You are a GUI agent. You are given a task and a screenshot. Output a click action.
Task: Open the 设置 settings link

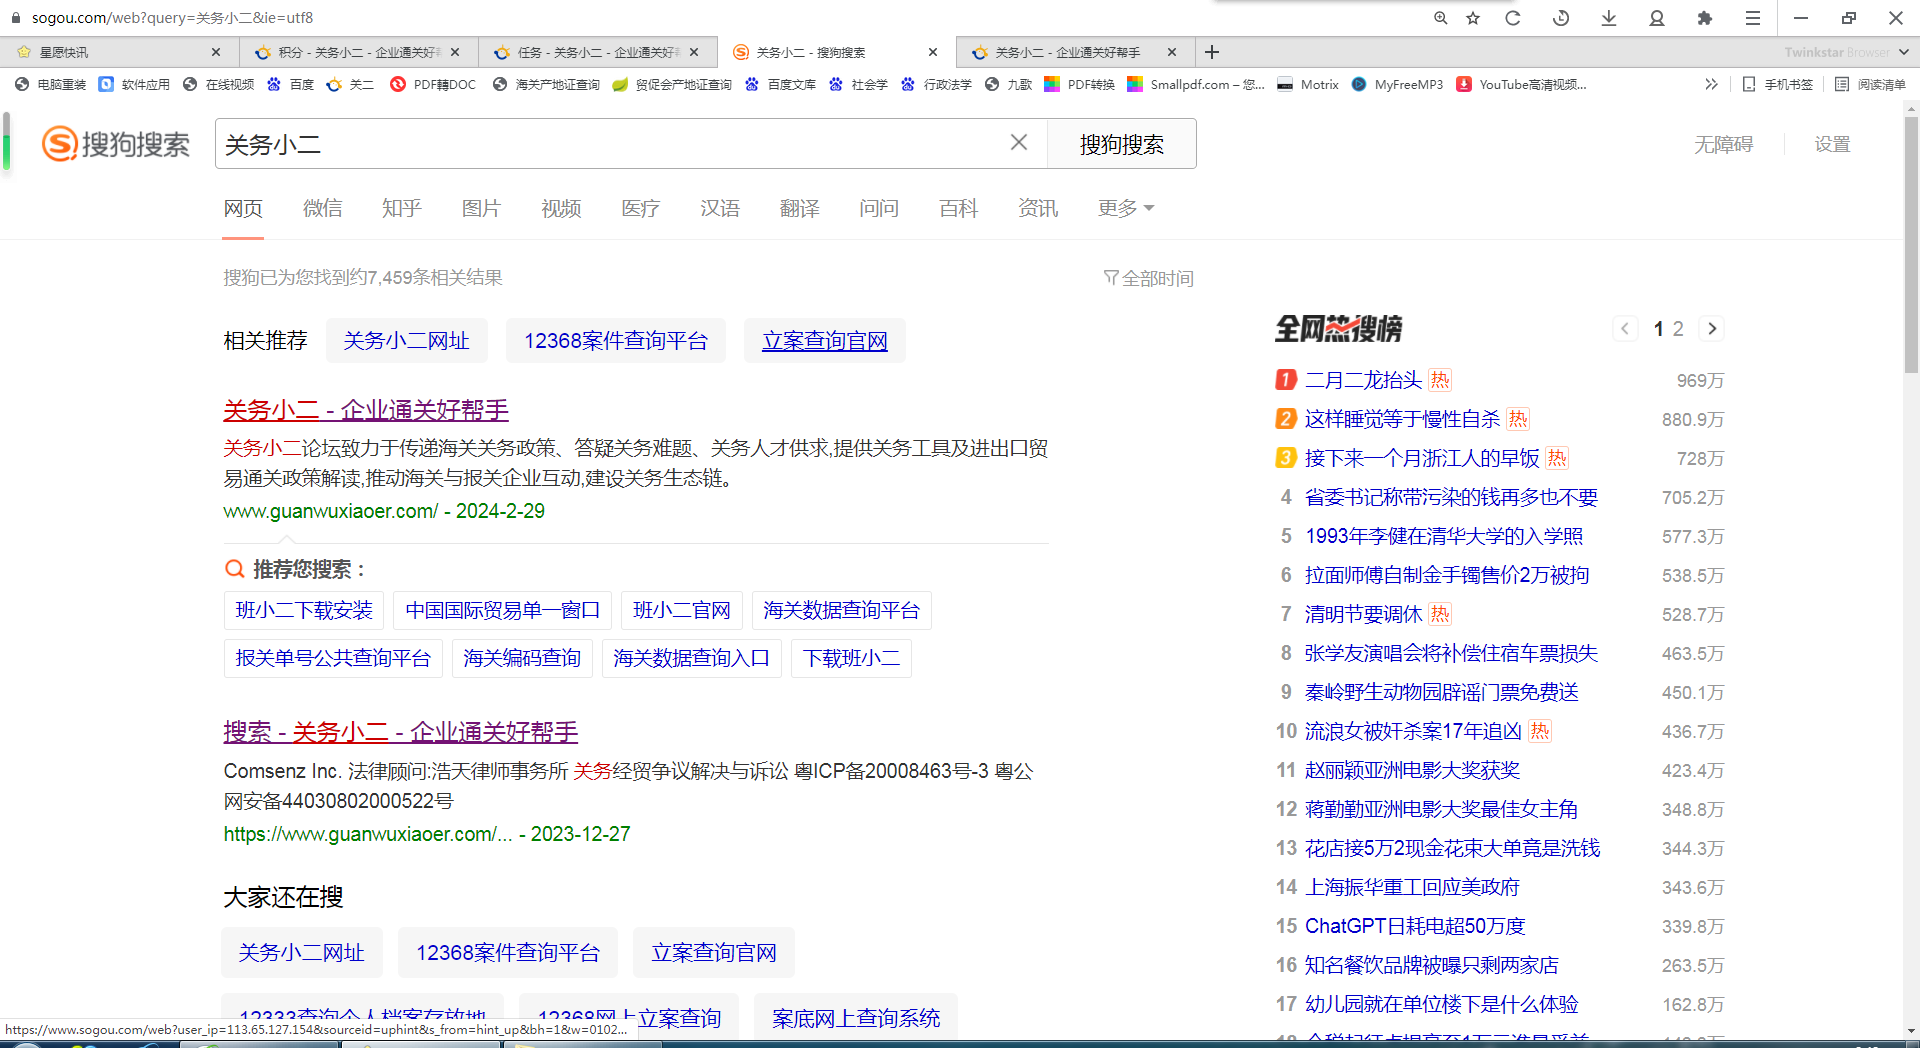tap(1832, 144)
